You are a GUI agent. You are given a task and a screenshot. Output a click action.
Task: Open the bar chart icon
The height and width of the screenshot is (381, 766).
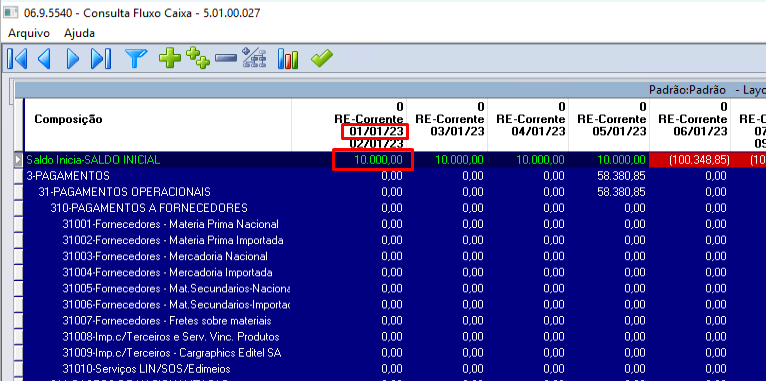click(288, 59)
